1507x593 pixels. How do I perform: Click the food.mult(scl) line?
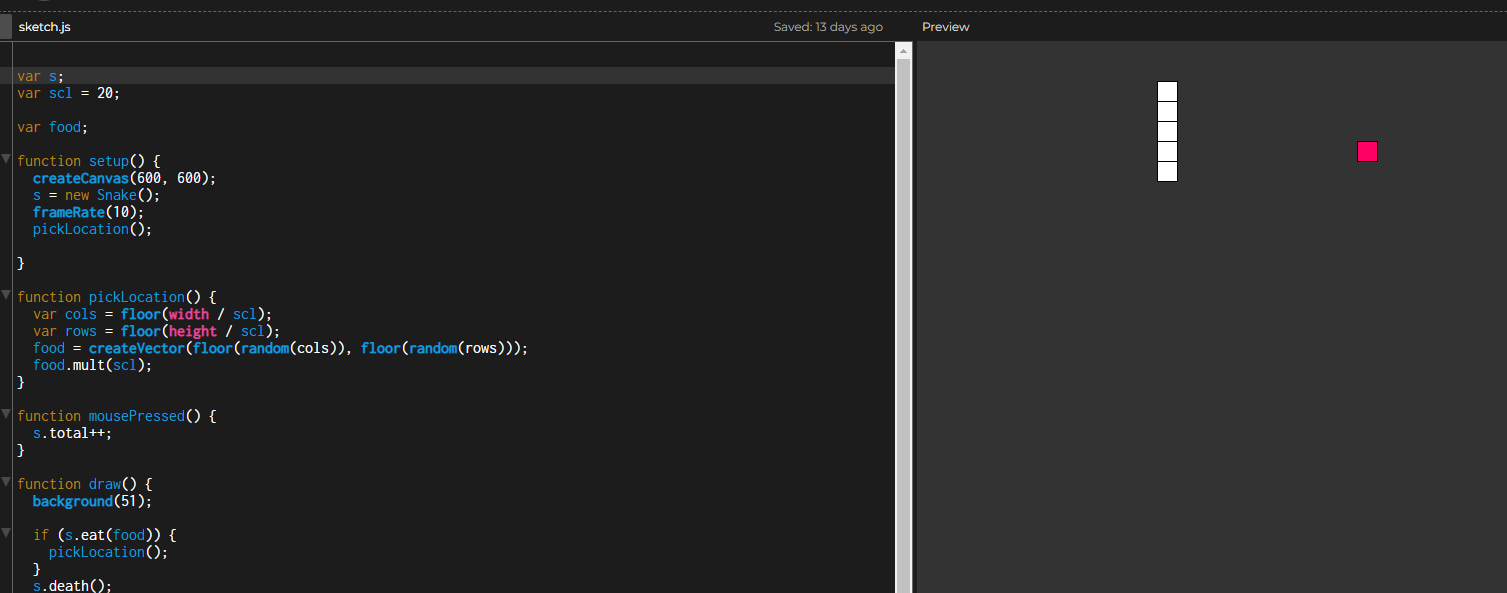click(93, 365)
